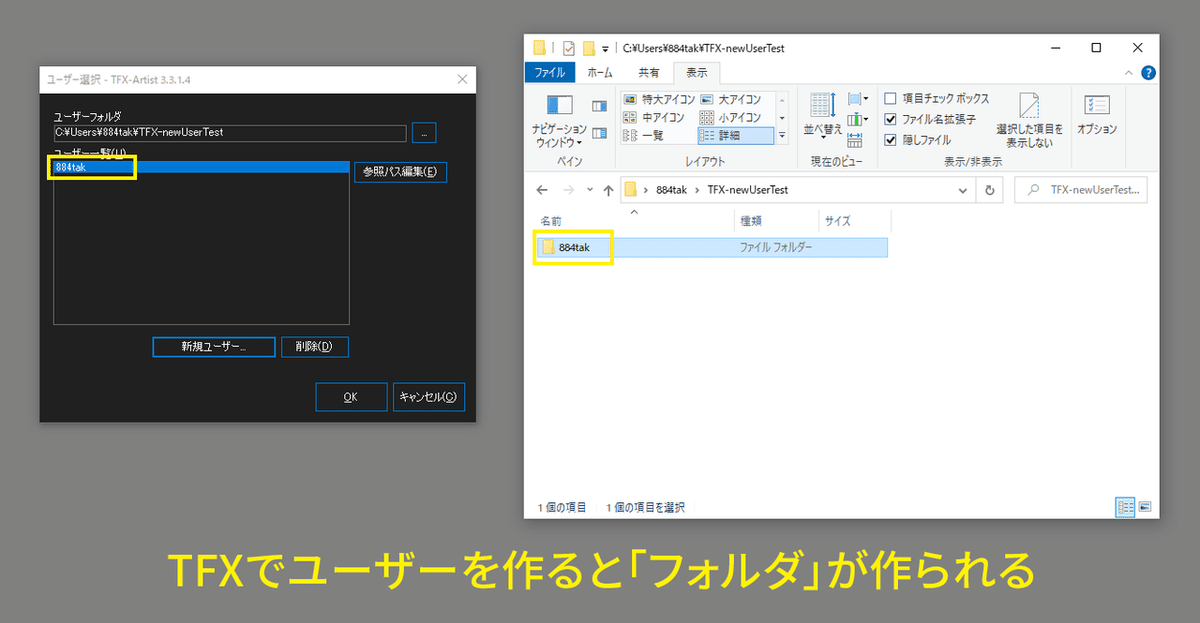Click the 新規ユーザー... button
The height and width of the screenshot is (623, 1200).
pos(213,346)
